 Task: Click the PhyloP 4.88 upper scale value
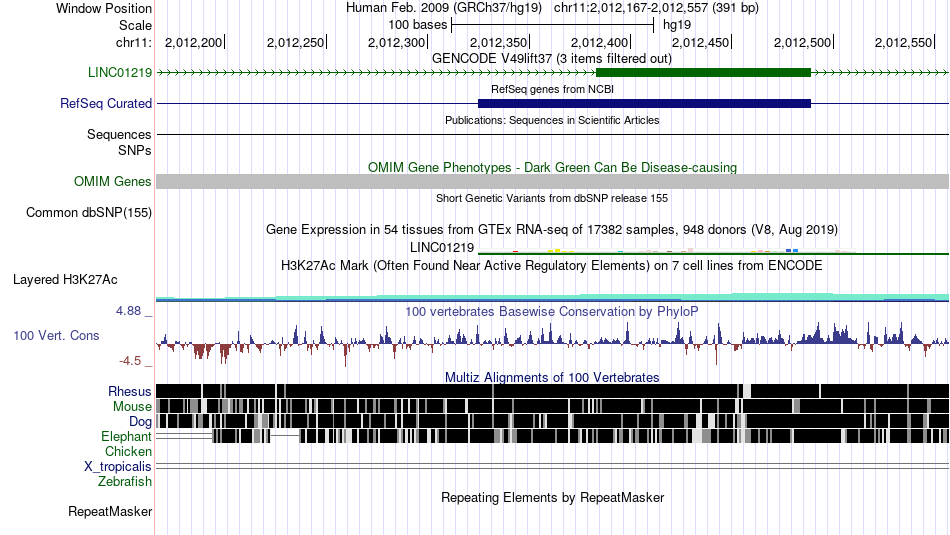128,311
